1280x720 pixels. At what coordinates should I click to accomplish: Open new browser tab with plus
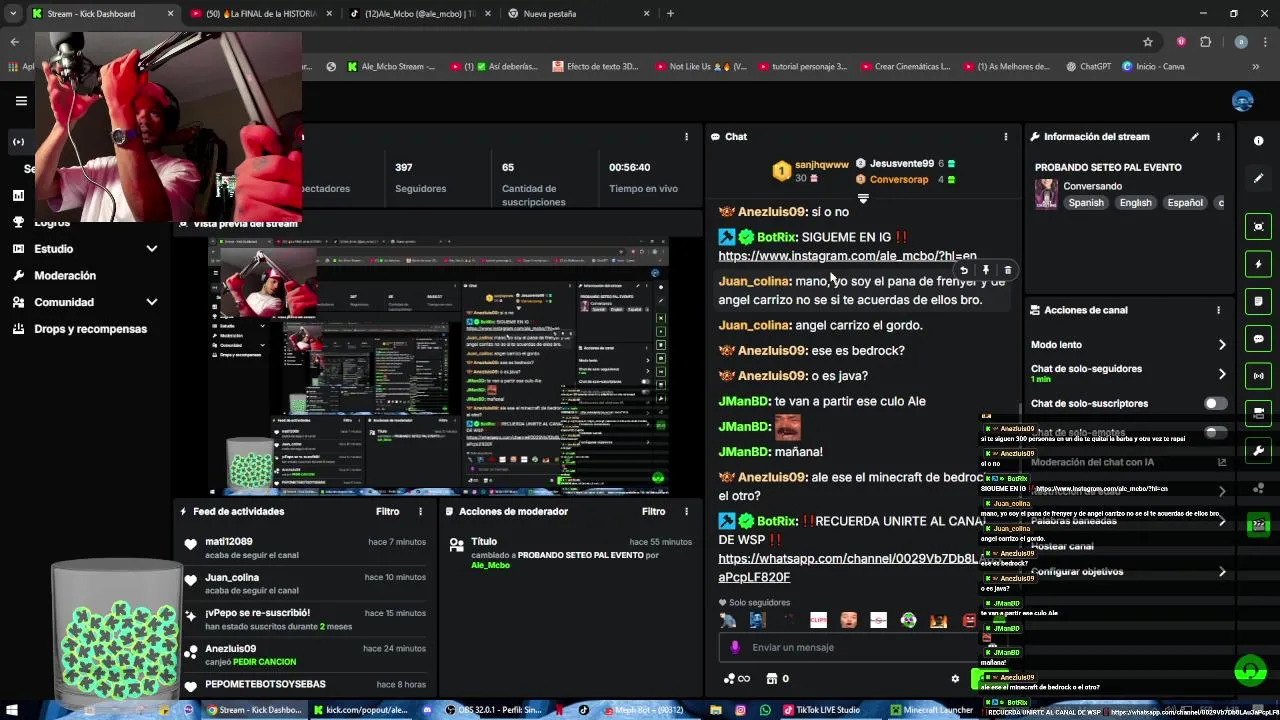tap(670, 14)
